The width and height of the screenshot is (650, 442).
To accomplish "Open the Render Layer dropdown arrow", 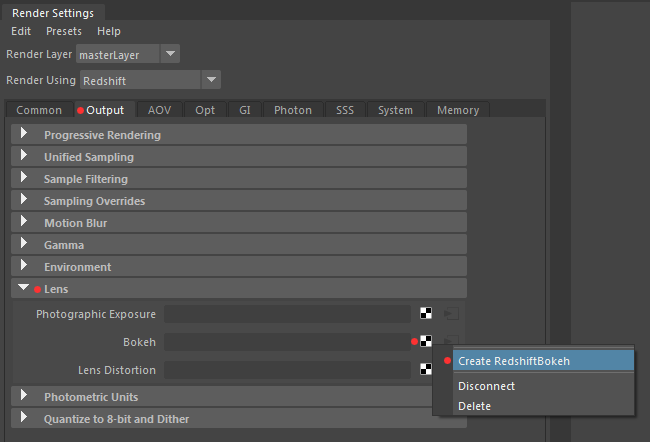I will pyautogui.click(x=170, y=54).
